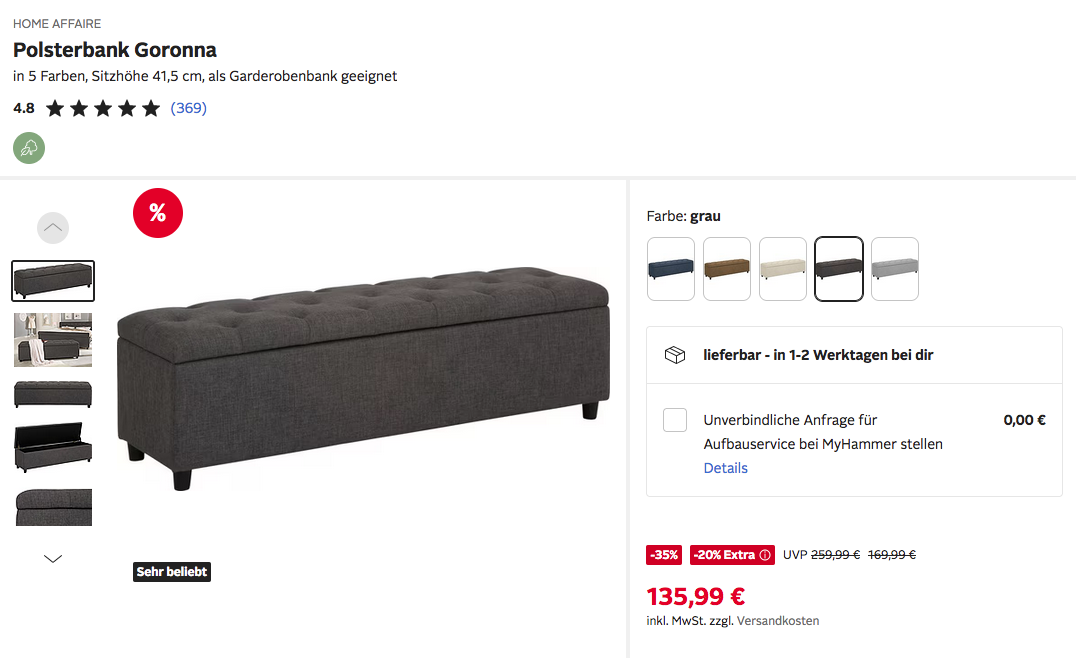Click the five-star rating stars
Screen dimensions: 1076x658
[103, 108]
